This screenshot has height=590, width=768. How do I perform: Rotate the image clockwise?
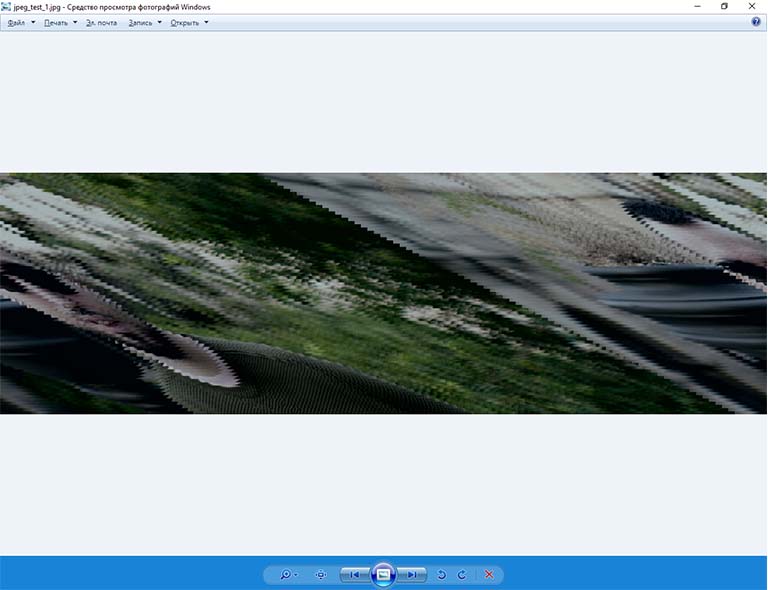tap(462, 575)
